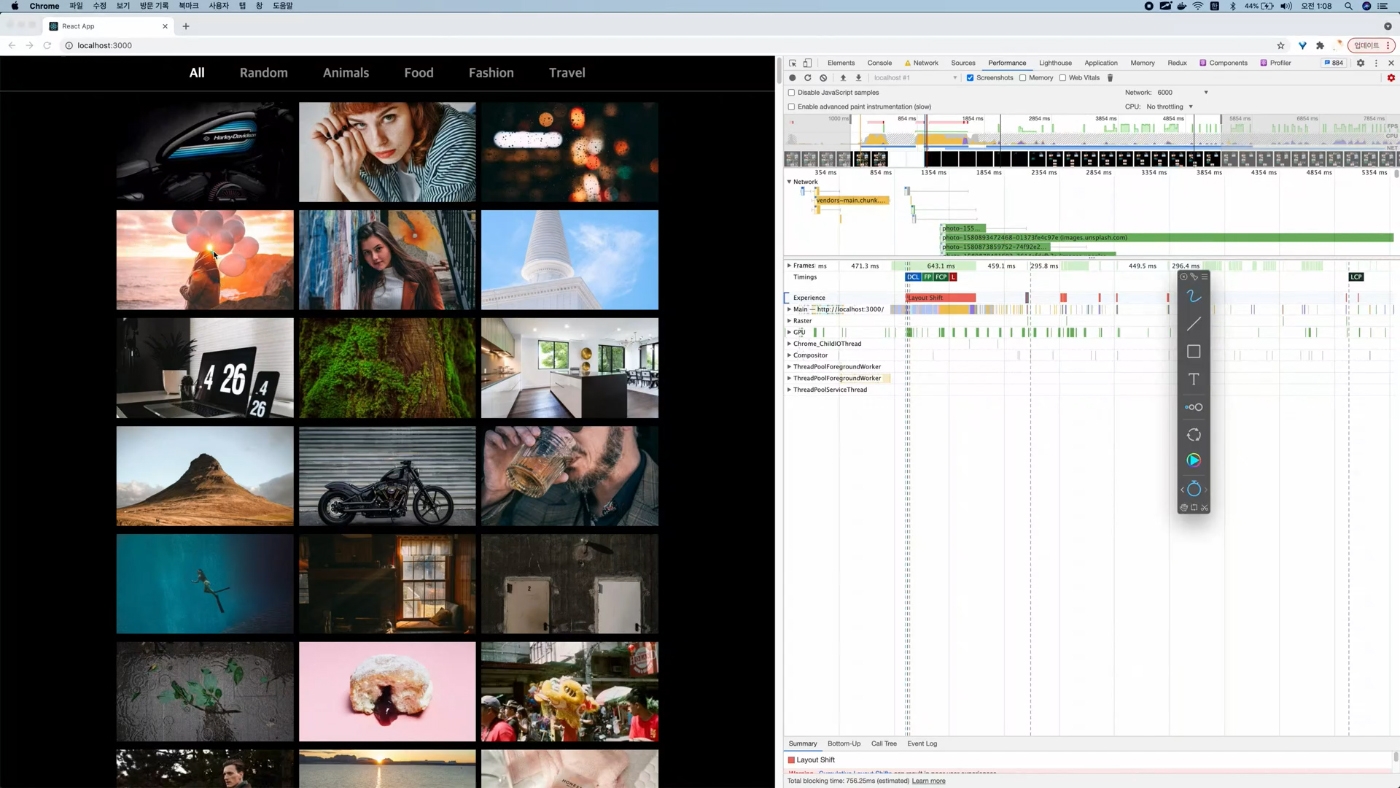
Task: Select the connected nodes tool in annotation palette
Action: tap(1193, 407)
